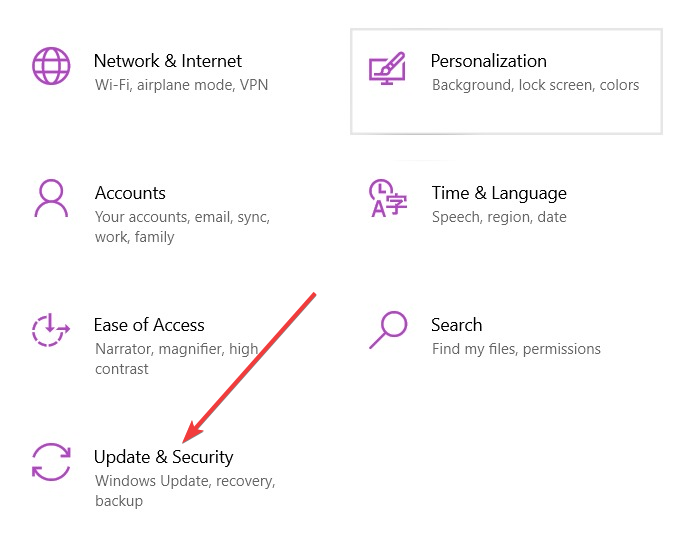The image size is (691, 556).
Task: Select the Accounts heading
Action: pos(130,193)
